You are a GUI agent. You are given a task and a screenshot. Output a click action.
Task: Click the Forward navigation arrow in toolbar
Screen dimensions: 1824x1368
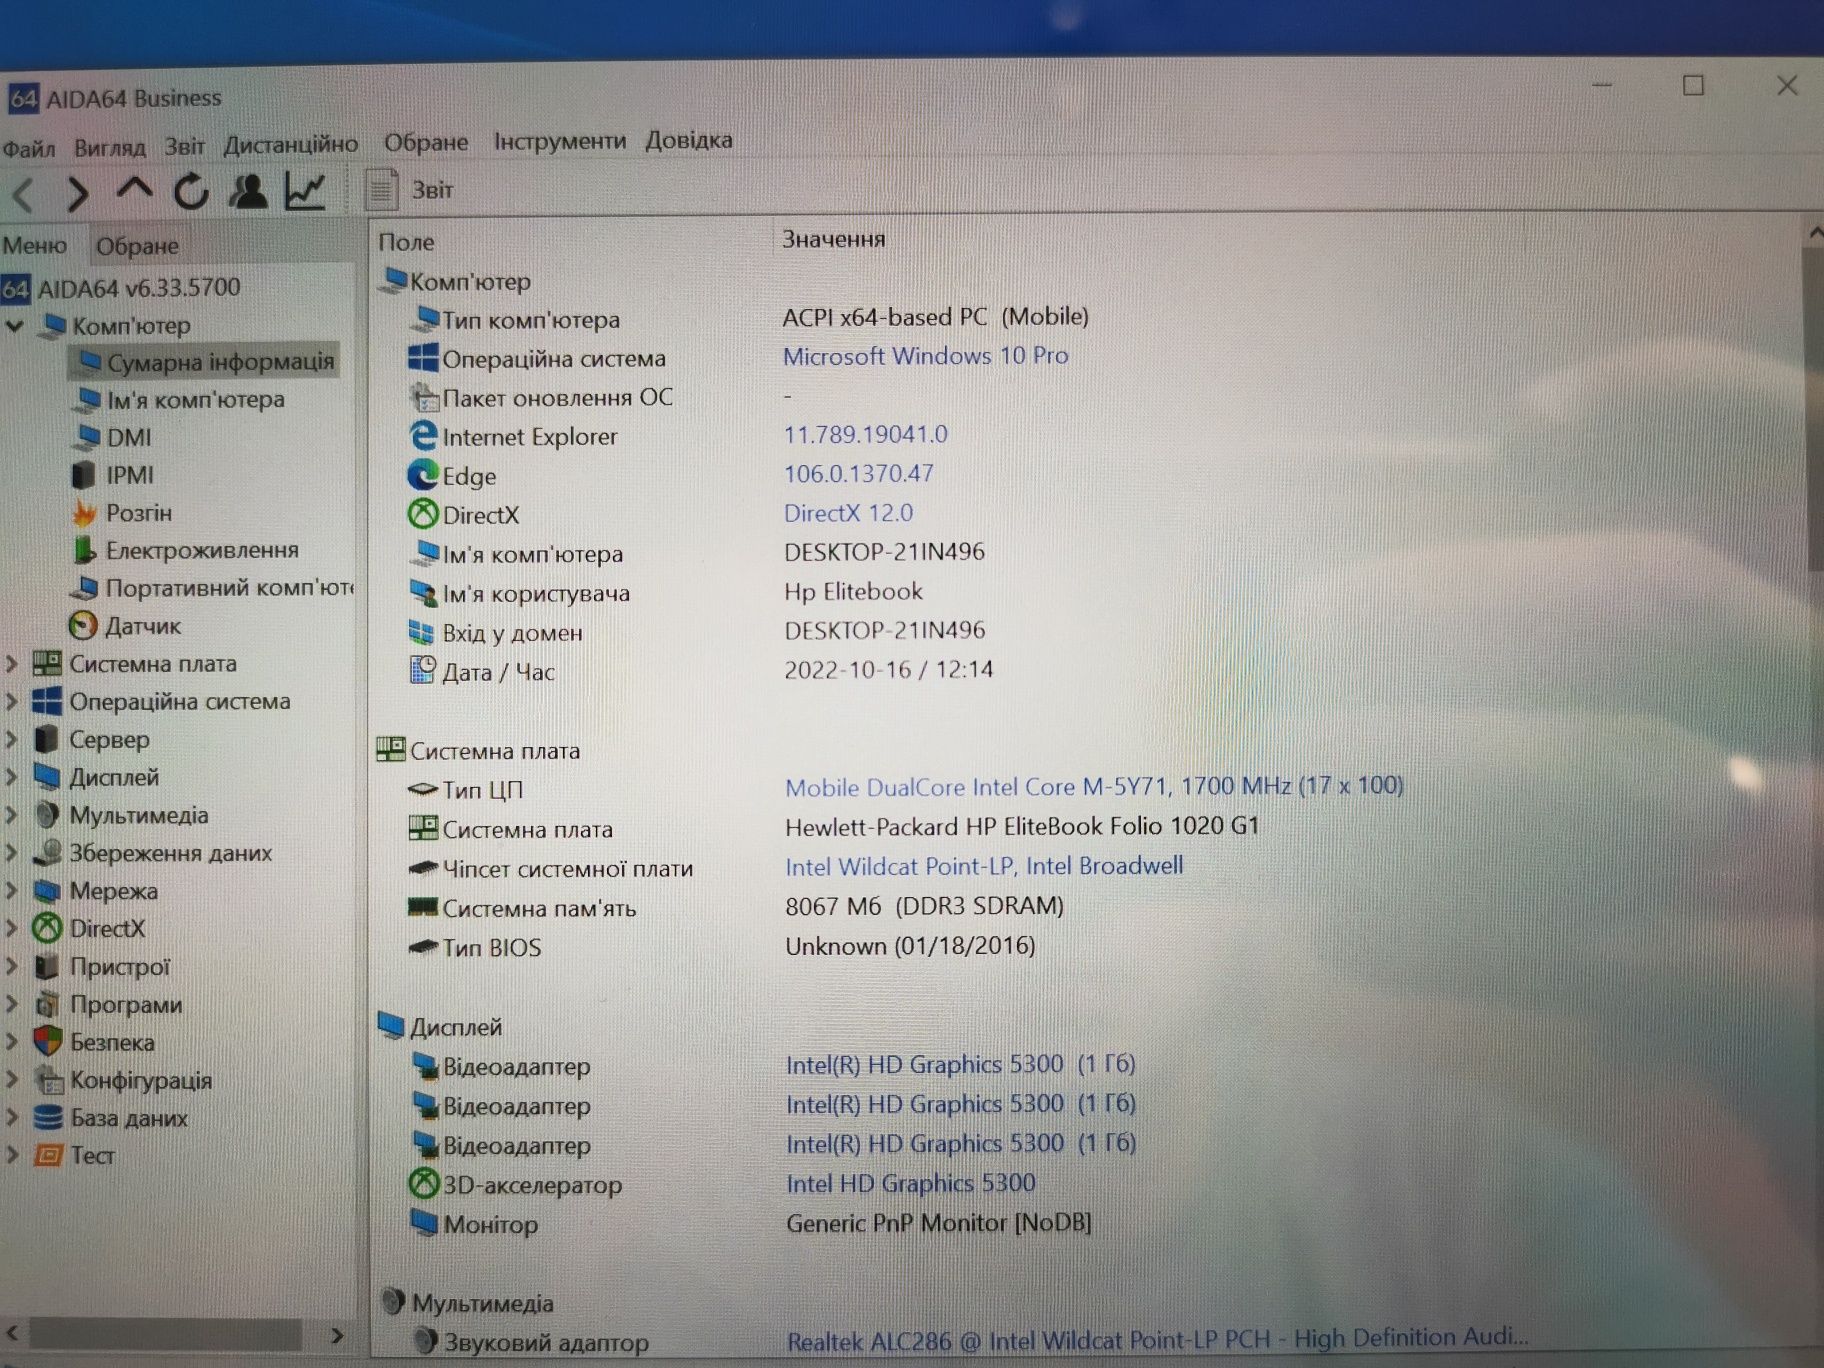point(78,193)
